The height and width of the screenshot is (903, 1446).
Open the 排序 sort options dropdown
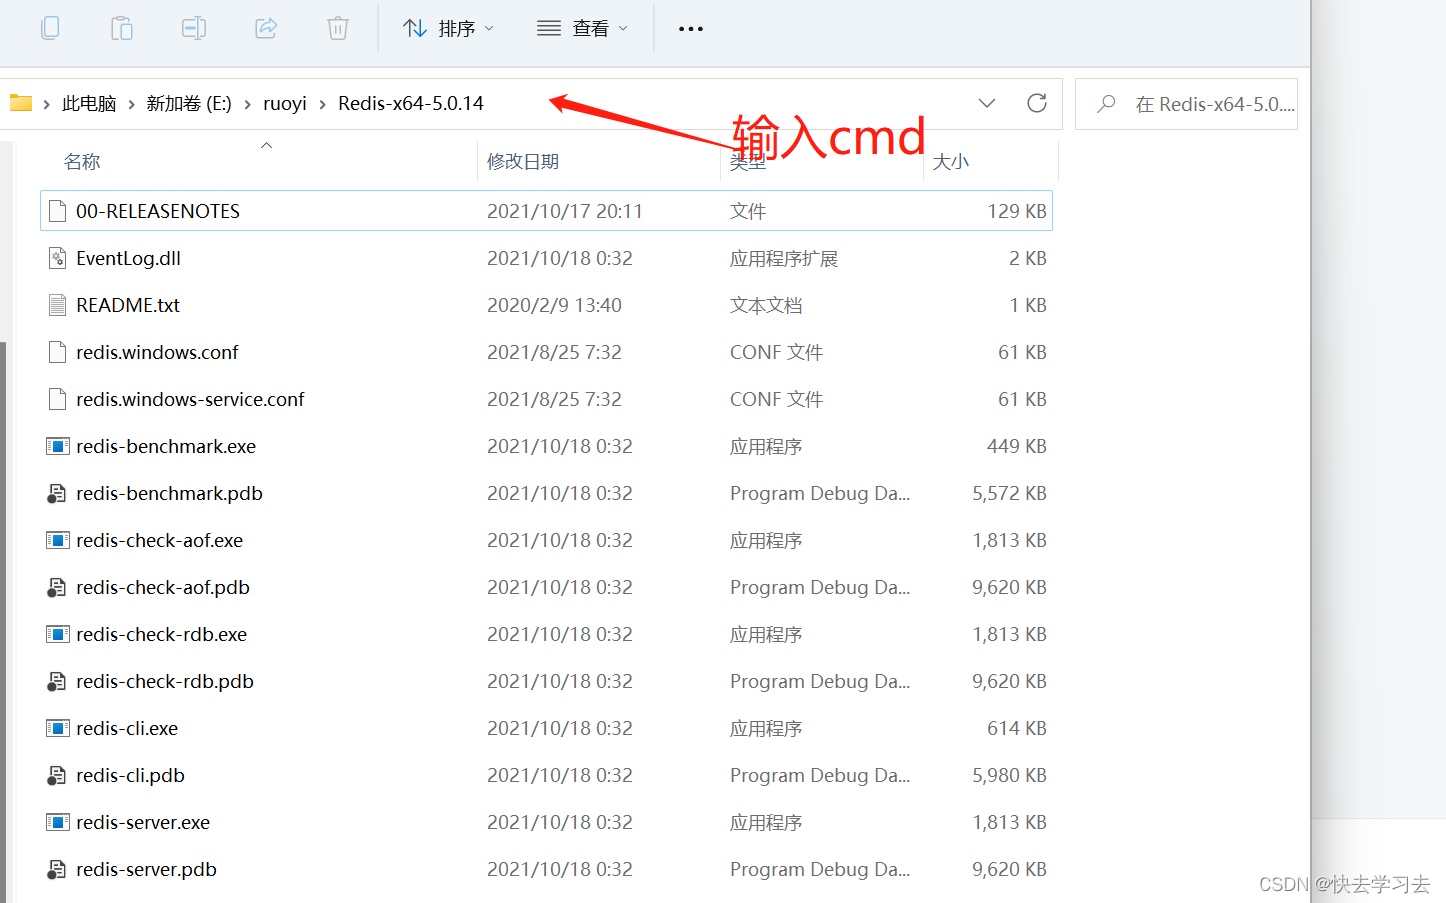(448, 28)
